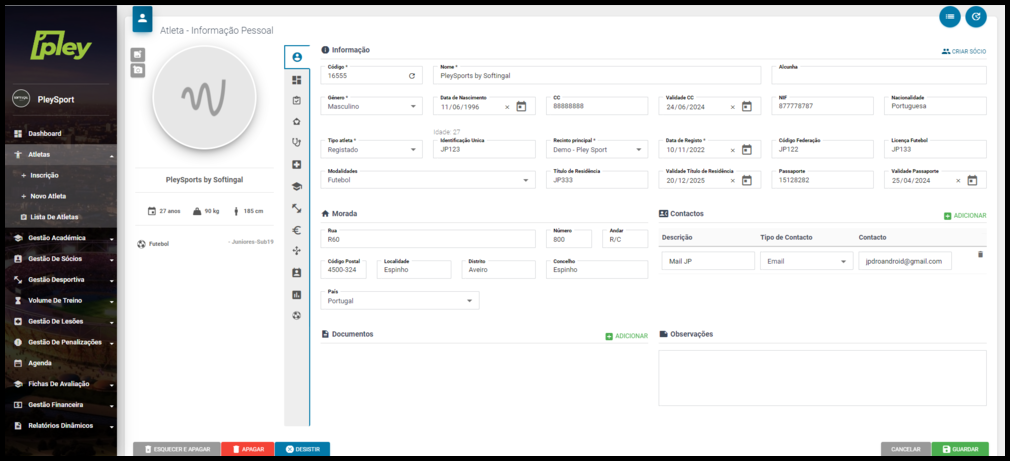Click the Criar Sócio link
This screenshot has width=1010, height=461.
point(964,50)
